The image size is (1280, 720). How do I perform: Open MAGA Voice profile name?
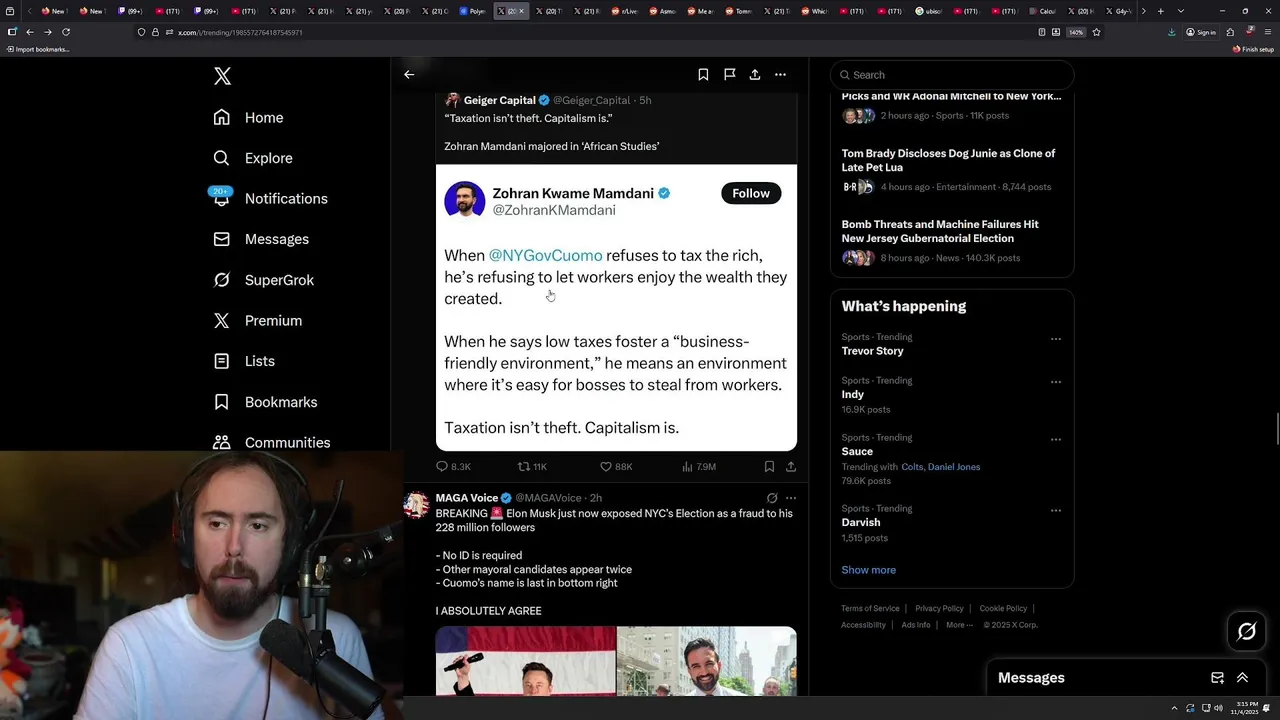pyautogui.click(x=467, y=498)
